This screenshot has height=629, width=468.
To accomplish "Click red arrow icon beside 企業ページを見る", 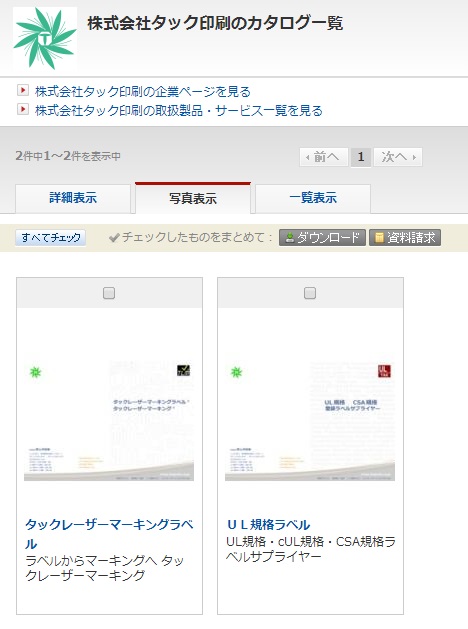I will (23, 91).
